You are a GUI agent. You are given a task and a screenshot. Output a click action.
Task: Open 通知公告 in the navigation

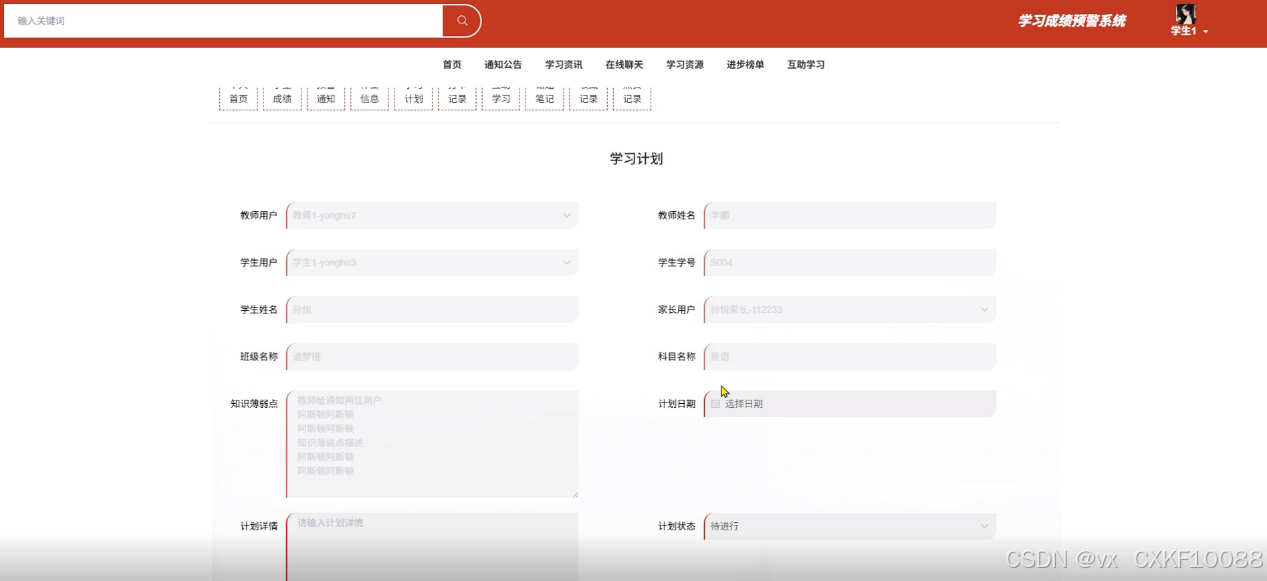[x=503, y=65]
